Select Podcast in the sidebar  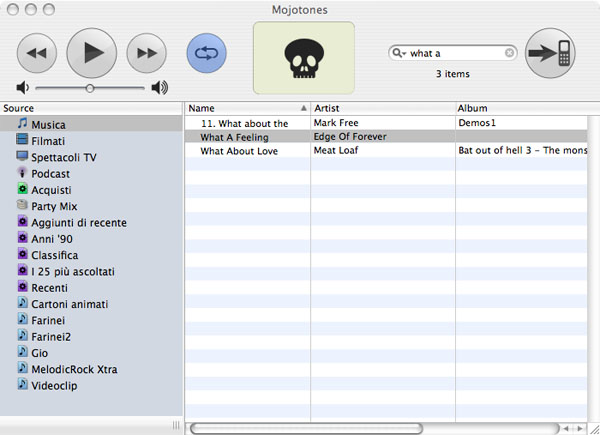point(91,174)
